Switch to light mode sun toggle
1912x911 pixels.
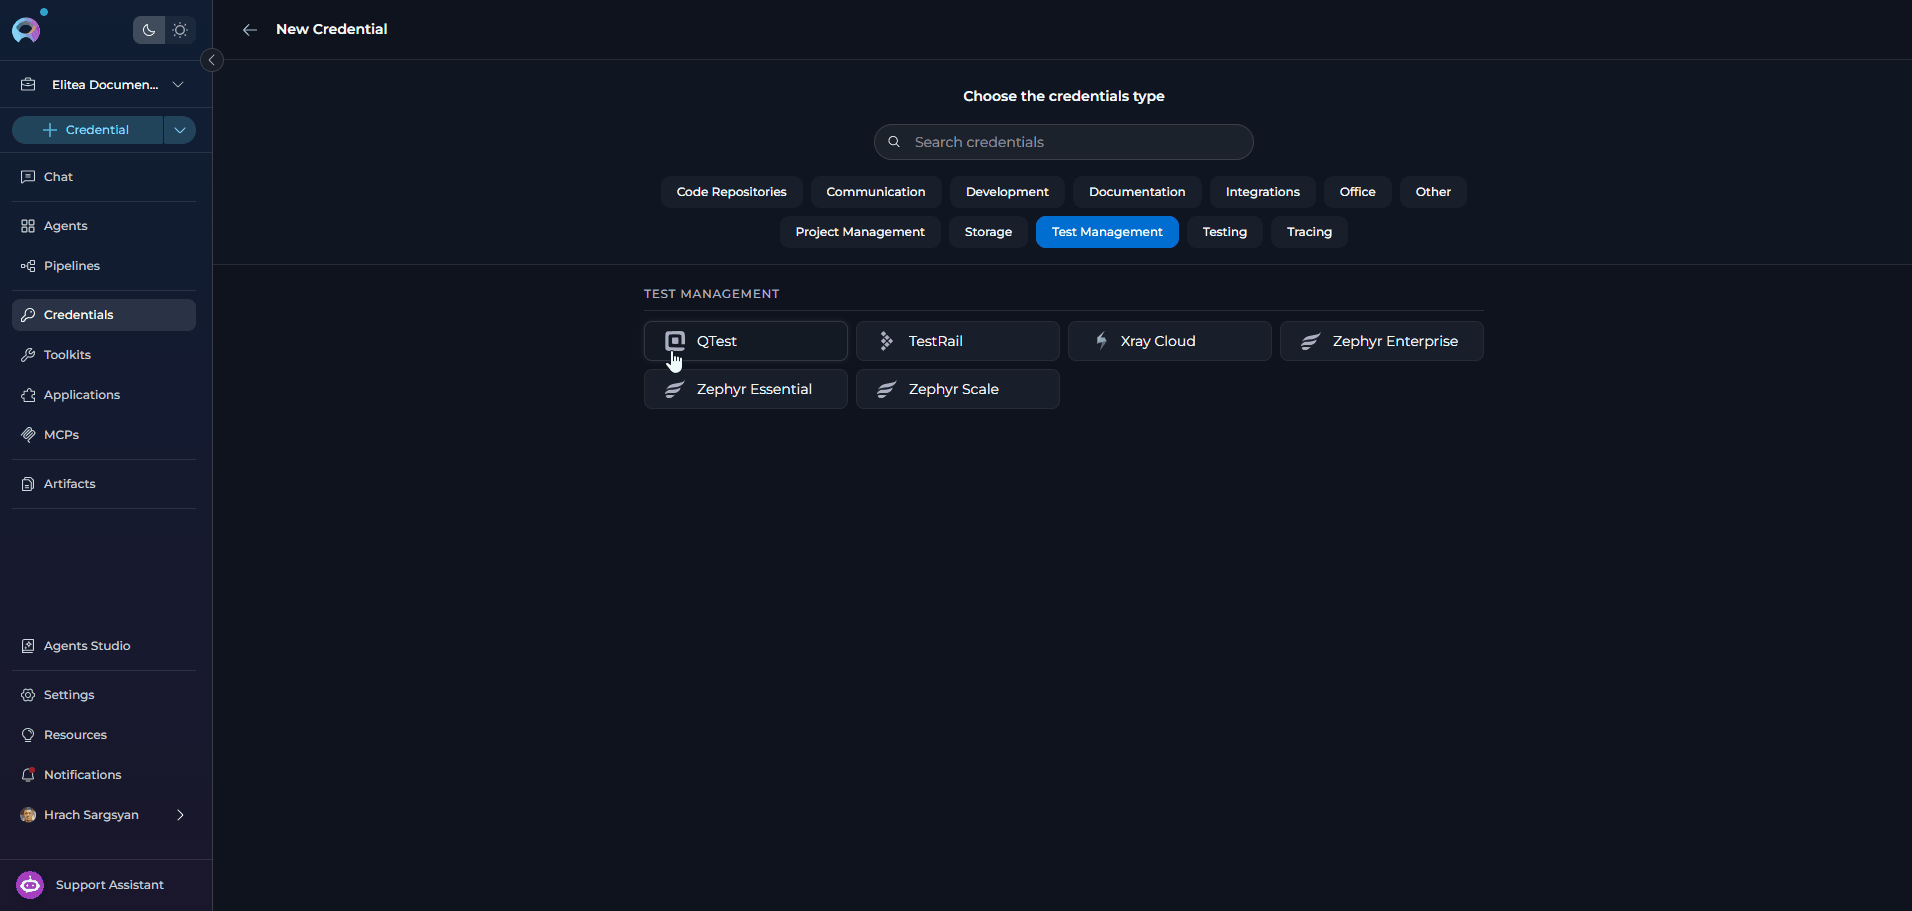coord(180,30)
